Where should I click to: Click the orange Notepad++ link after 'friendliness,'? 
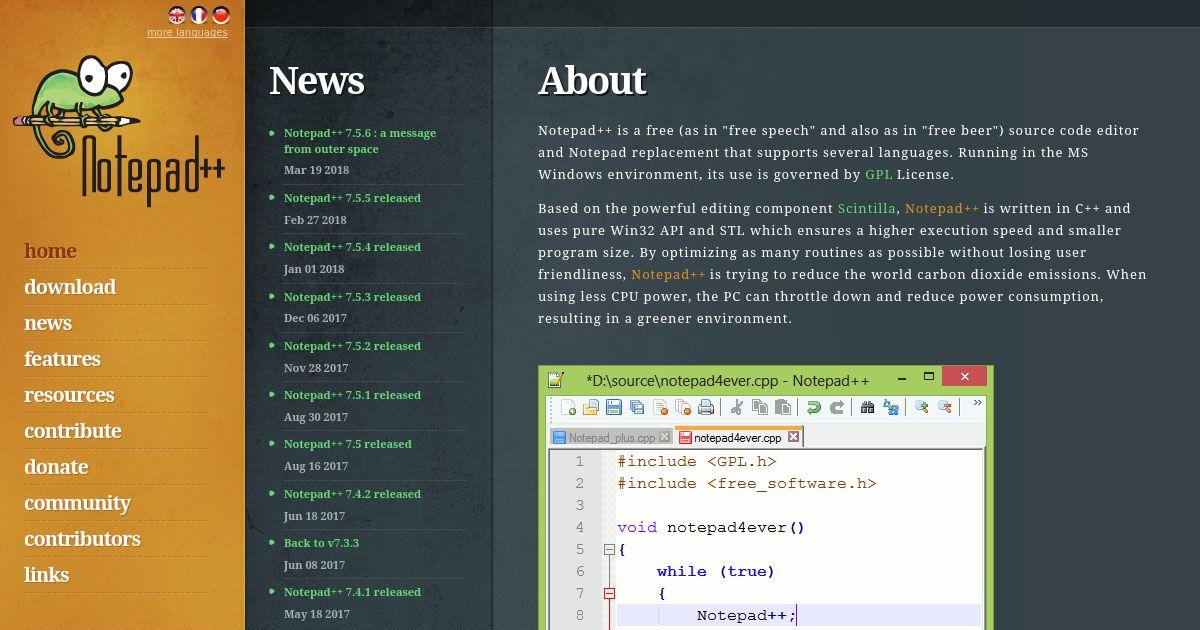pyautogui.click(x=668, y=275)
